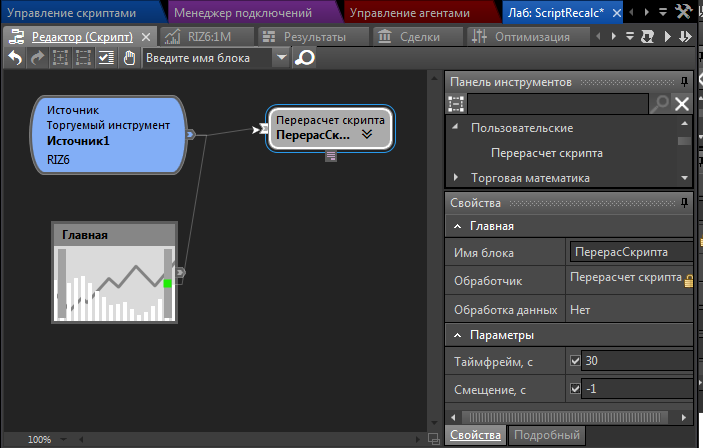Select Перерасчет скрипта item in tools list

(x=545, y=153)
